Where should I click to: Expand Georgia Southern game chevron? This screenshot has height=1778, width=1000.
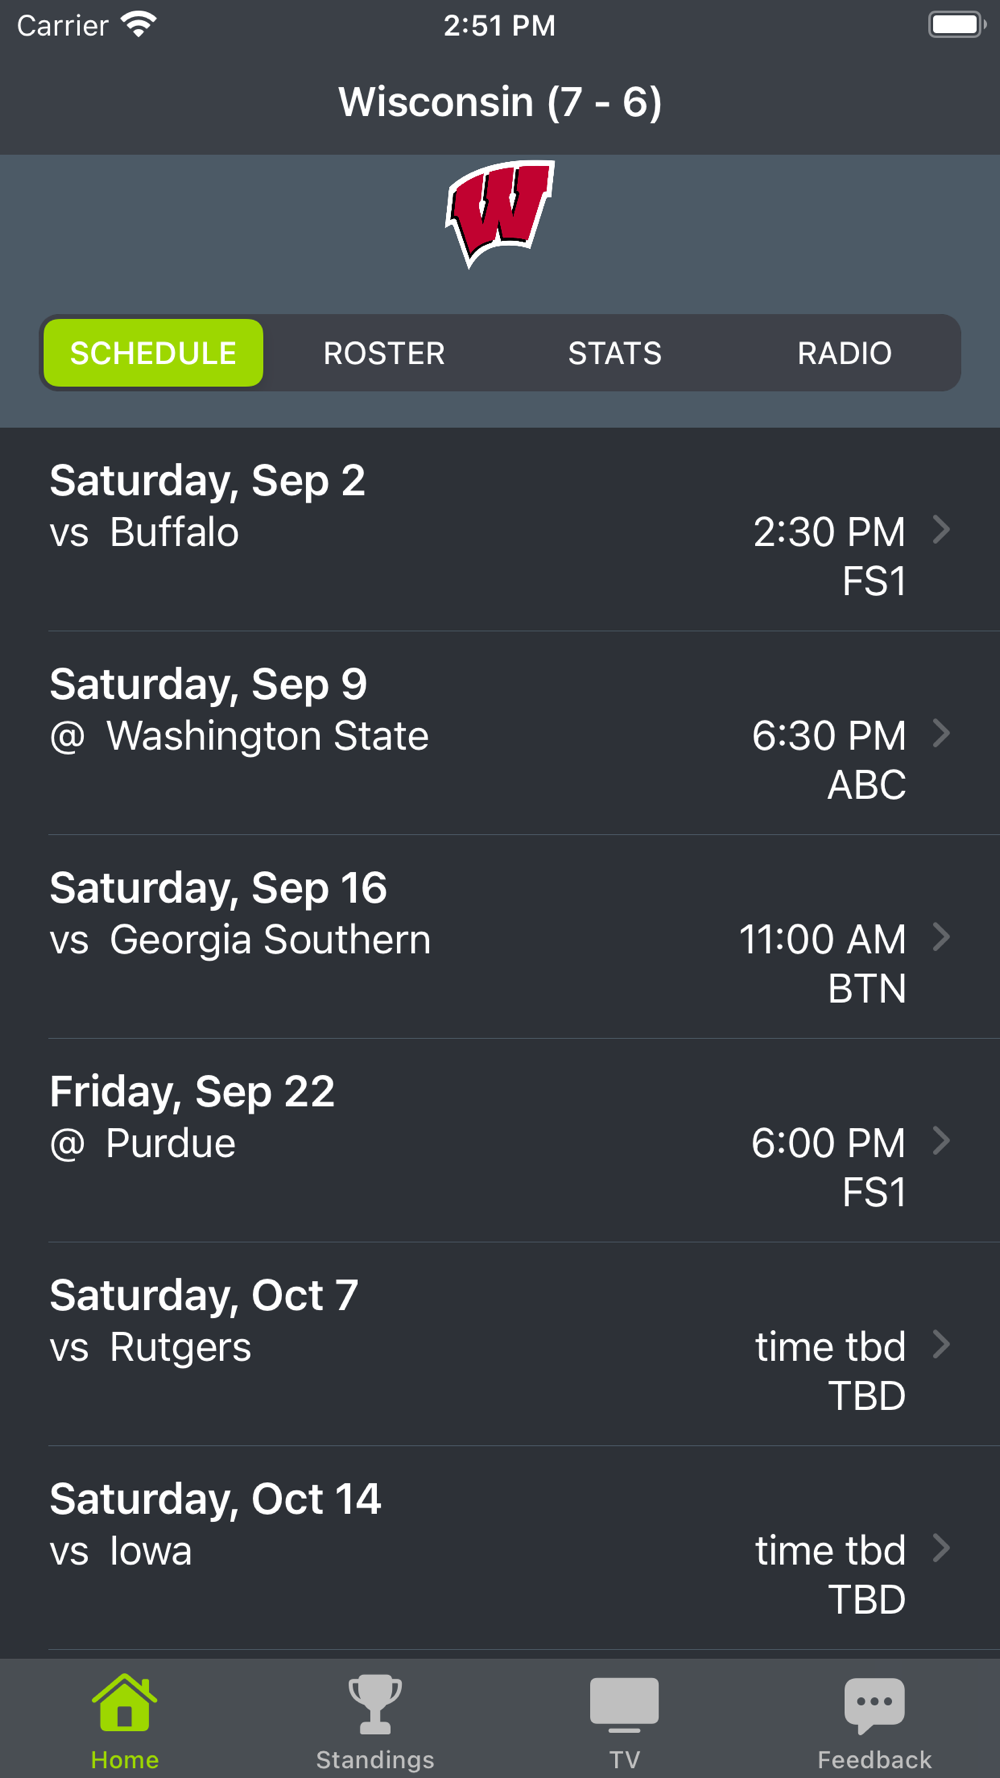coord(941,937)
